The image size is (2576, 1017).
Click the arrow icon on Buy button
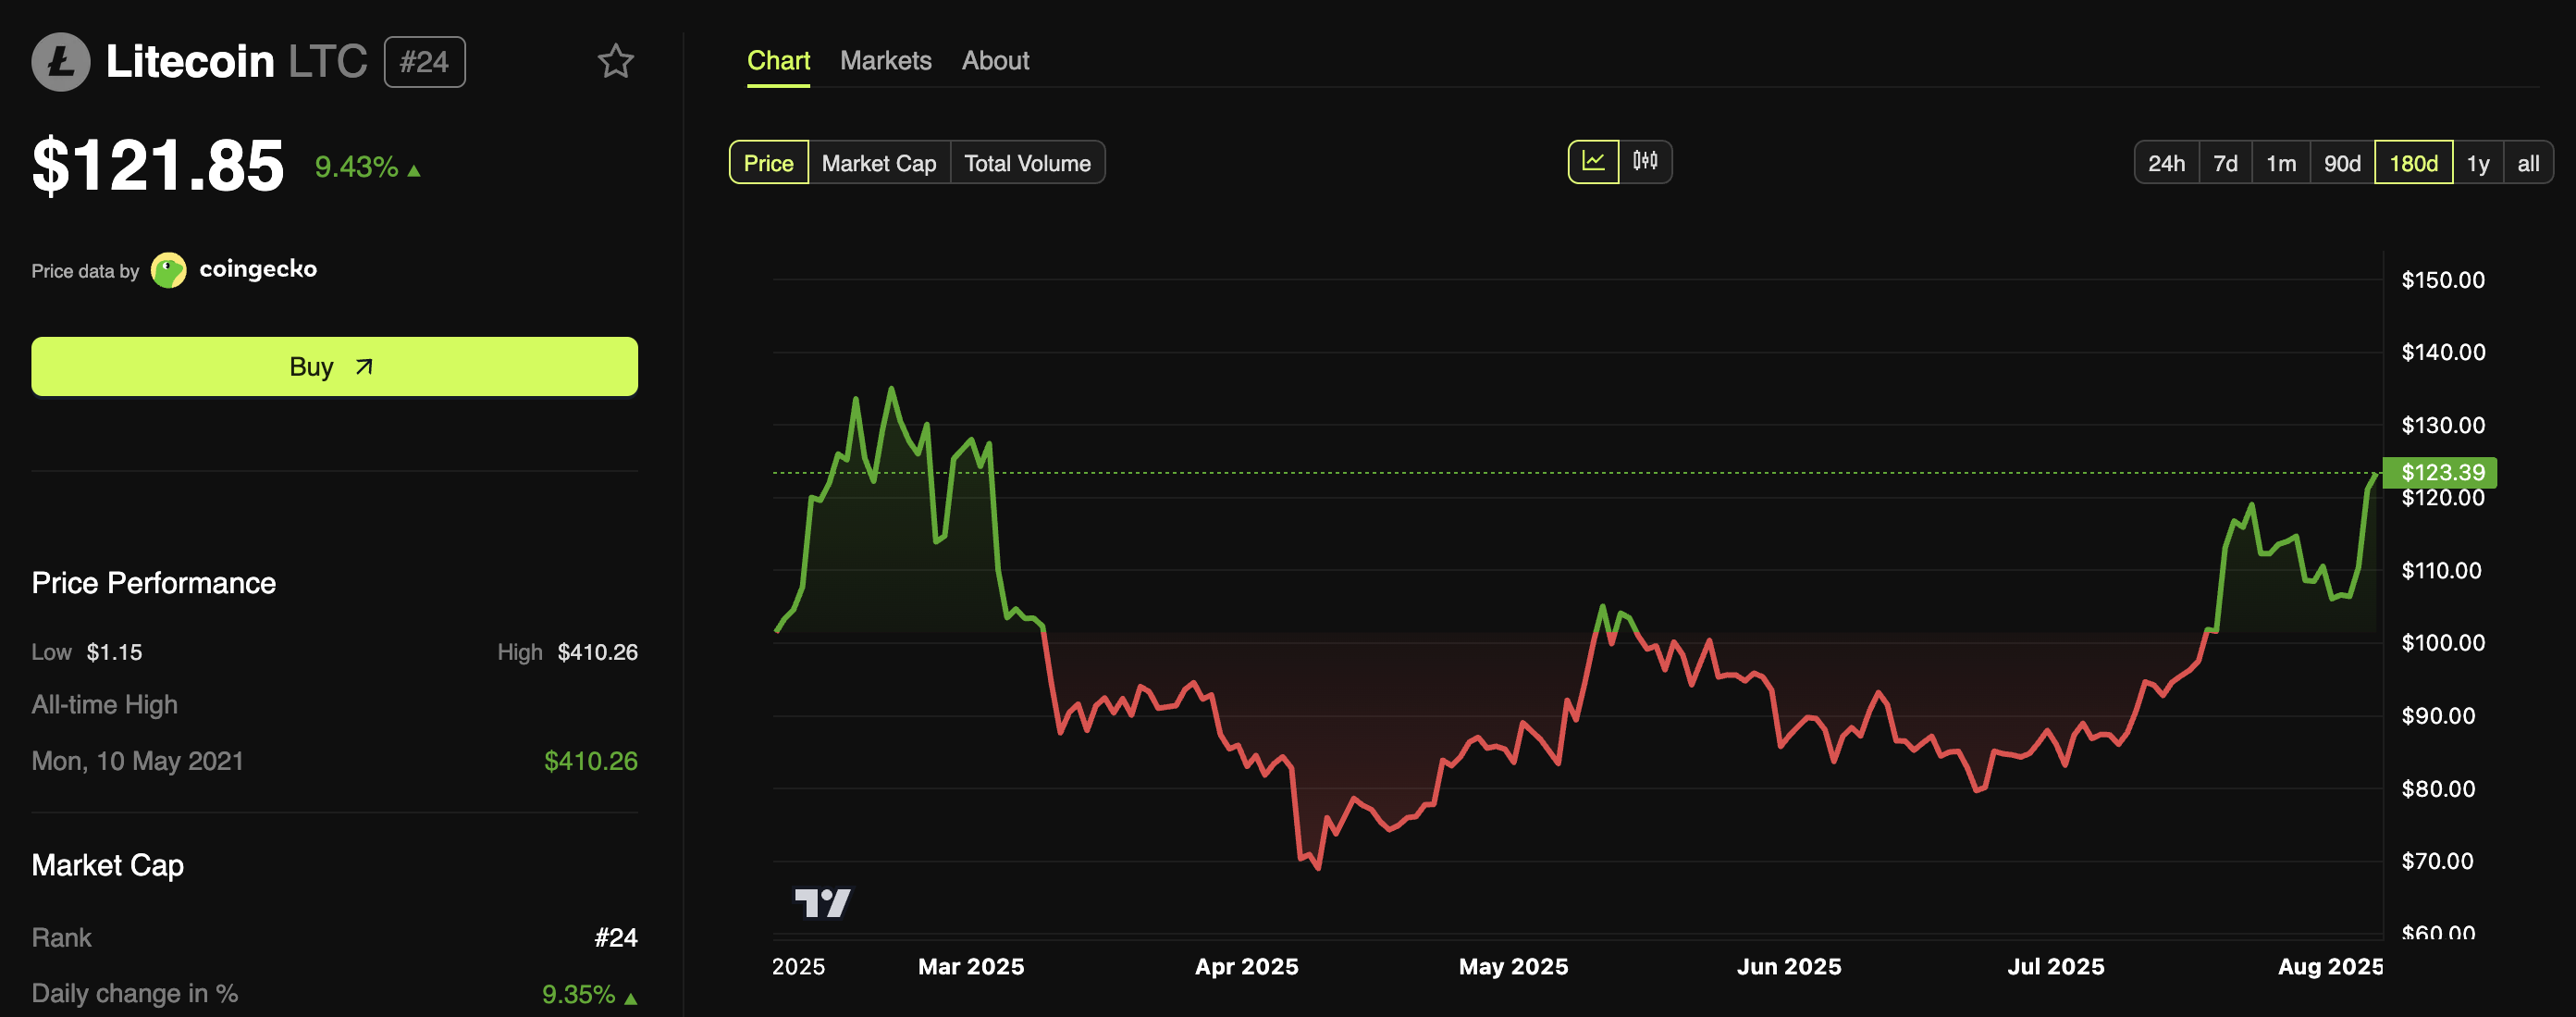[364, 367]
